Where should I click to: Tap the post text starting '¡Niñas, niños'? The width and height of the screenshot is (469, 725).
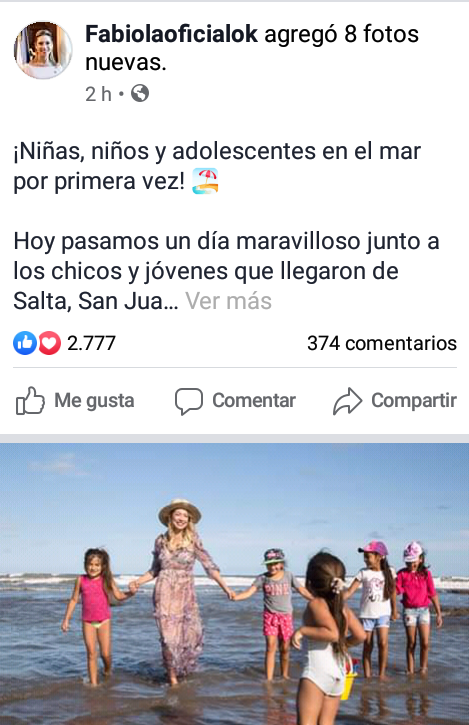coord(217,166)
